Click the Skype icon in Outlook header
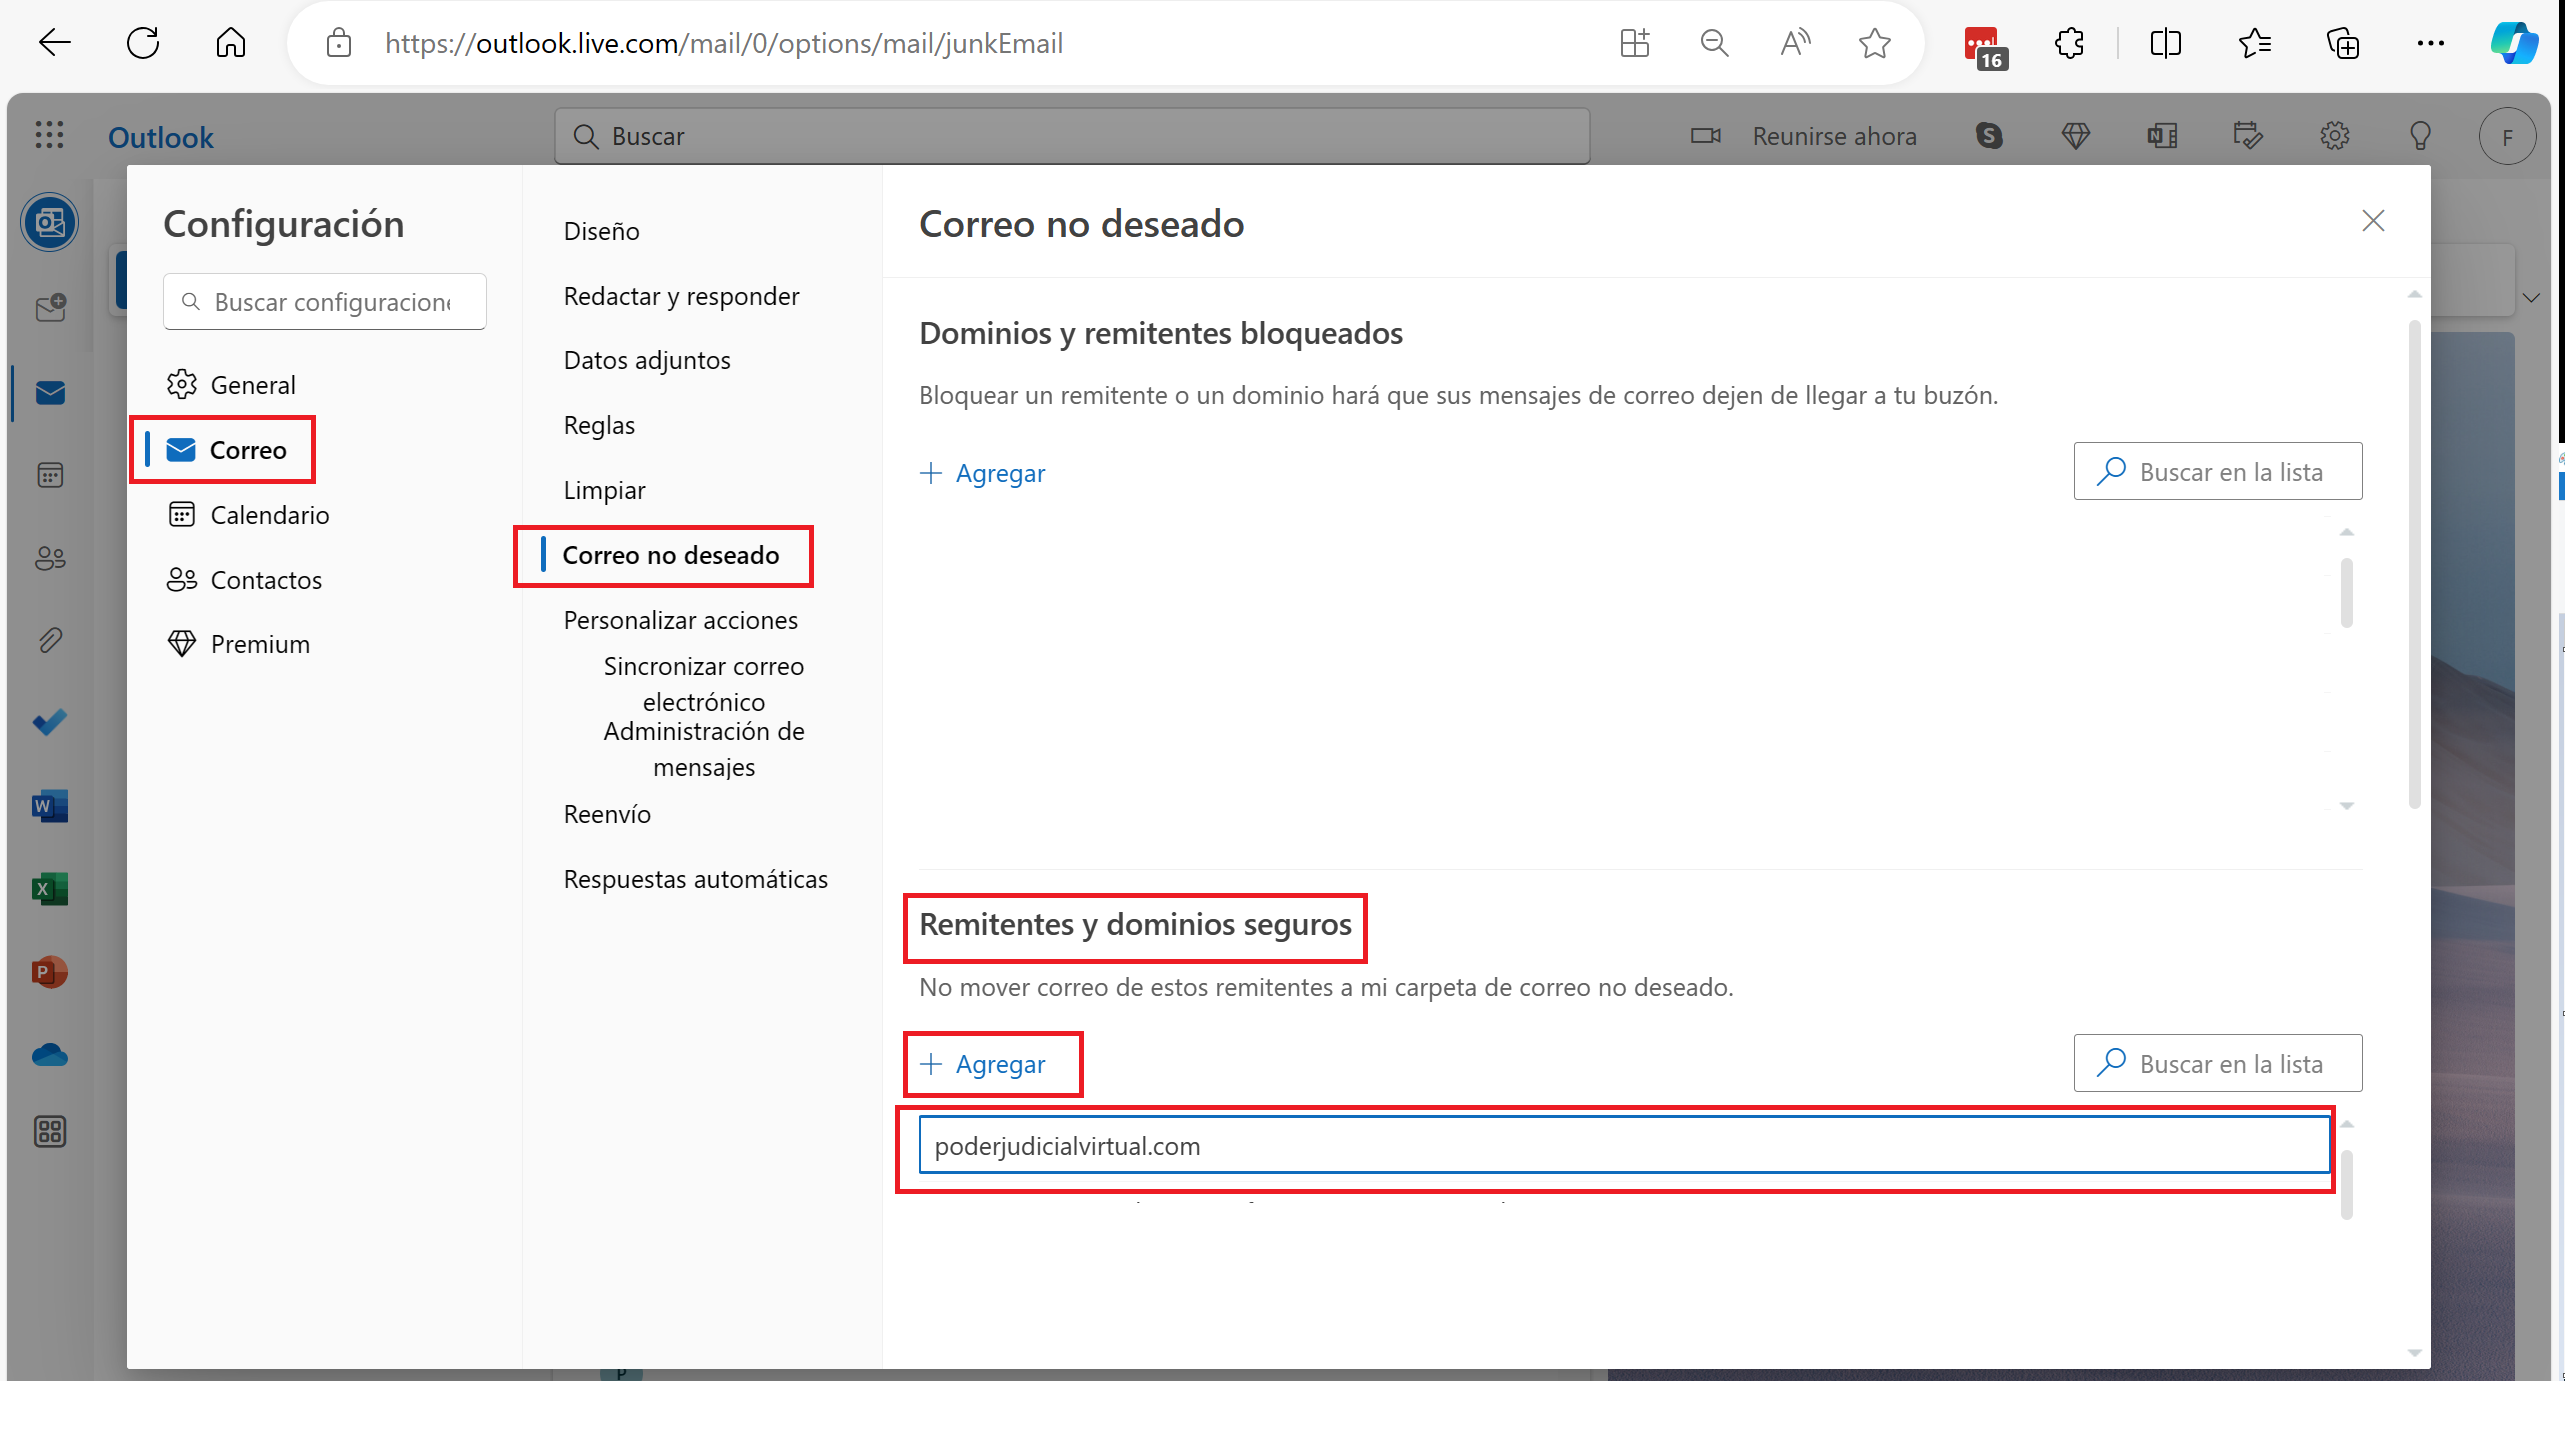The image size is (2565, 1440). point(1989,136)
